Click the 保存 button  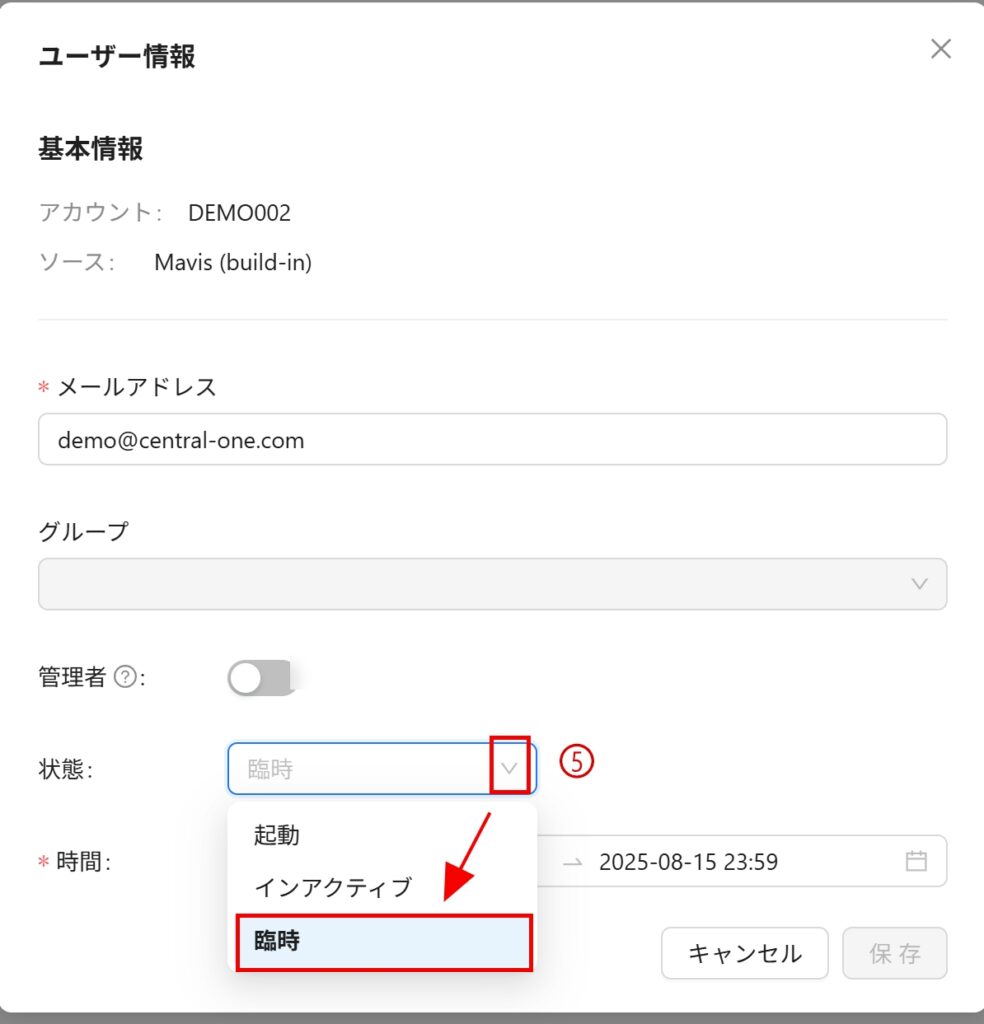(x=894, y=953)
